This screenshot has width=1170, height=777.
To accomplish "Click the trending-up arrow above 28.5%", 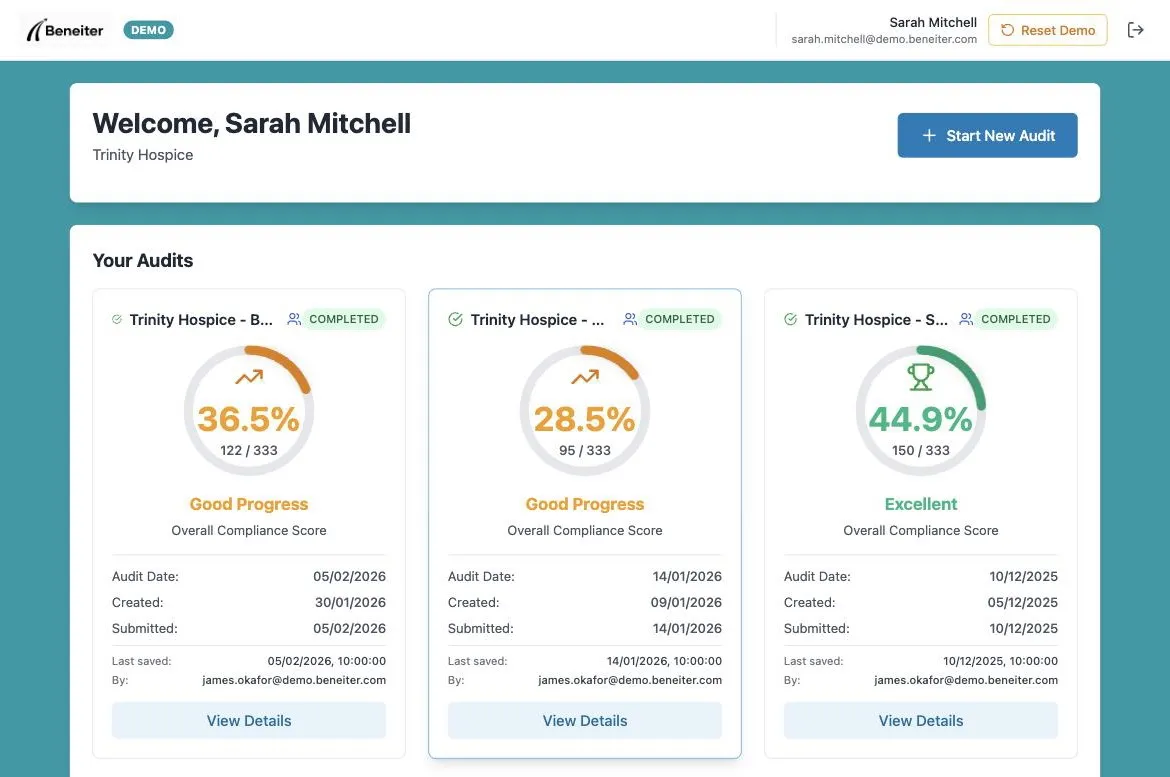I will (585, 377).
